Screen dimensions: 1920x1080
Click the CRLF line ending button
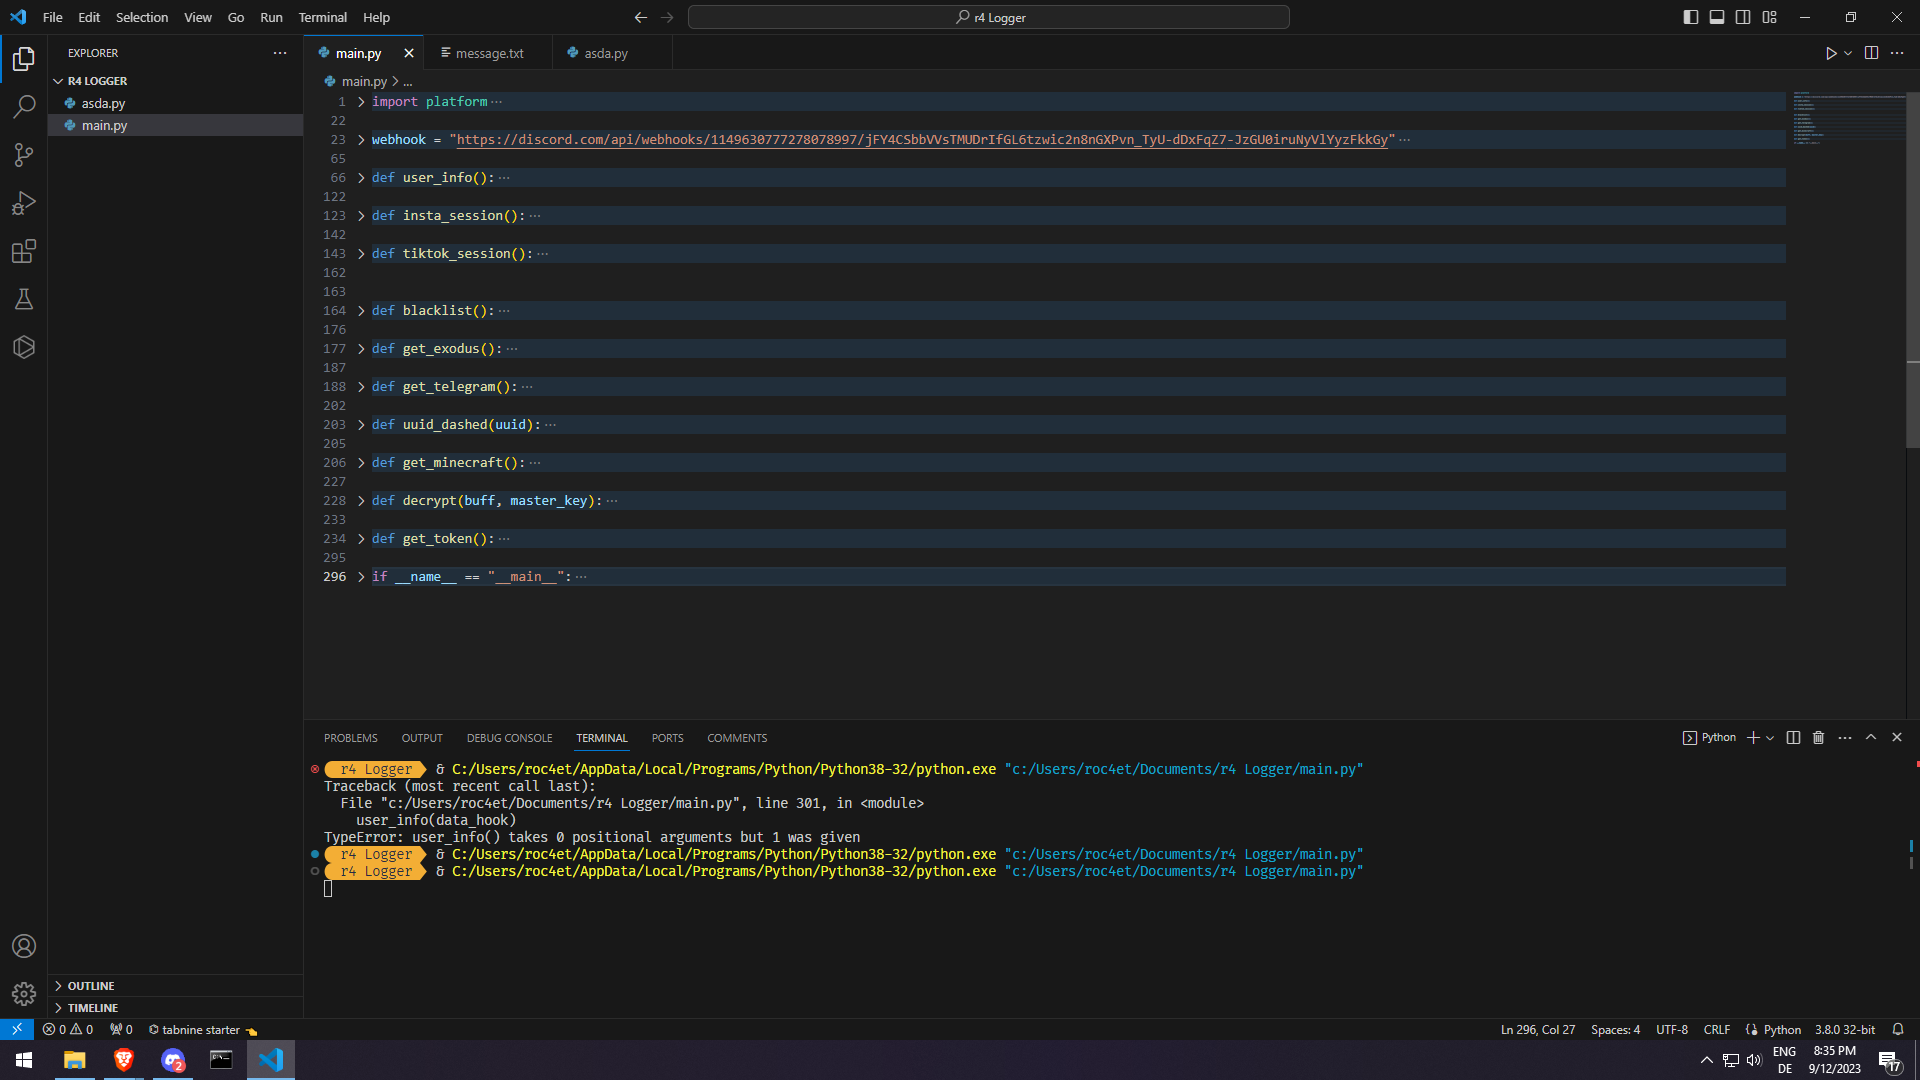tap(1716, 1030)
